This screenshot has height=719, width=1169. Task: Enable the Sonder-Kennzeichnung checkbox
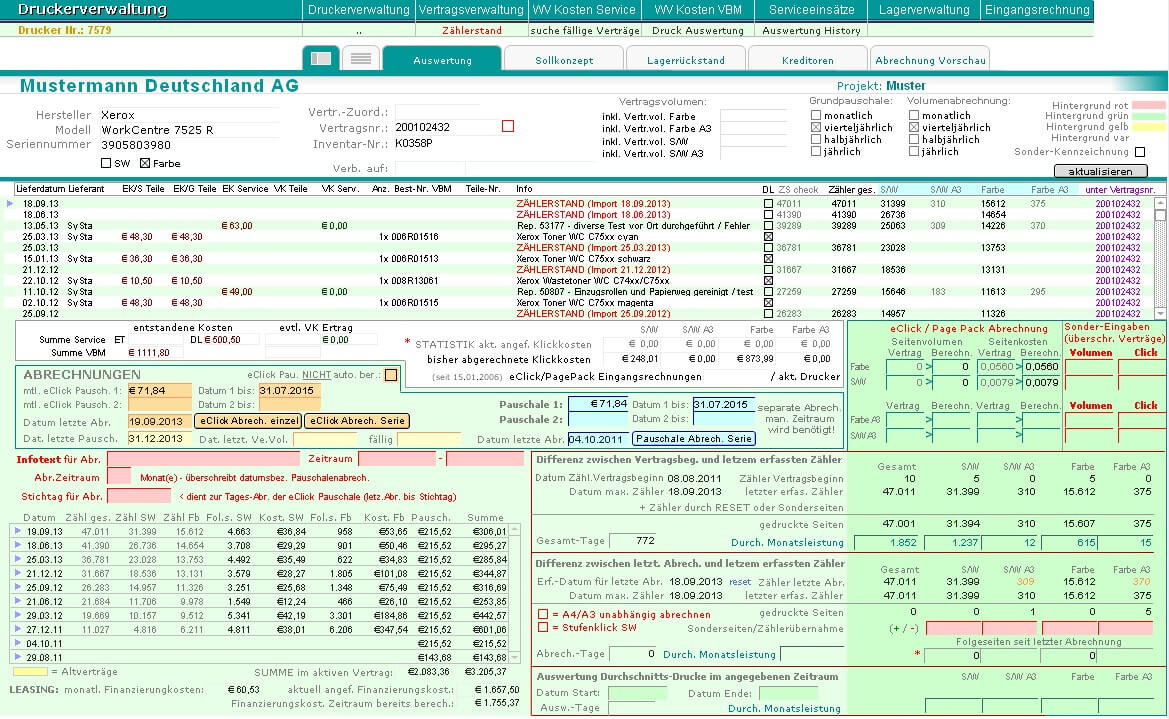pos(1140,152)
